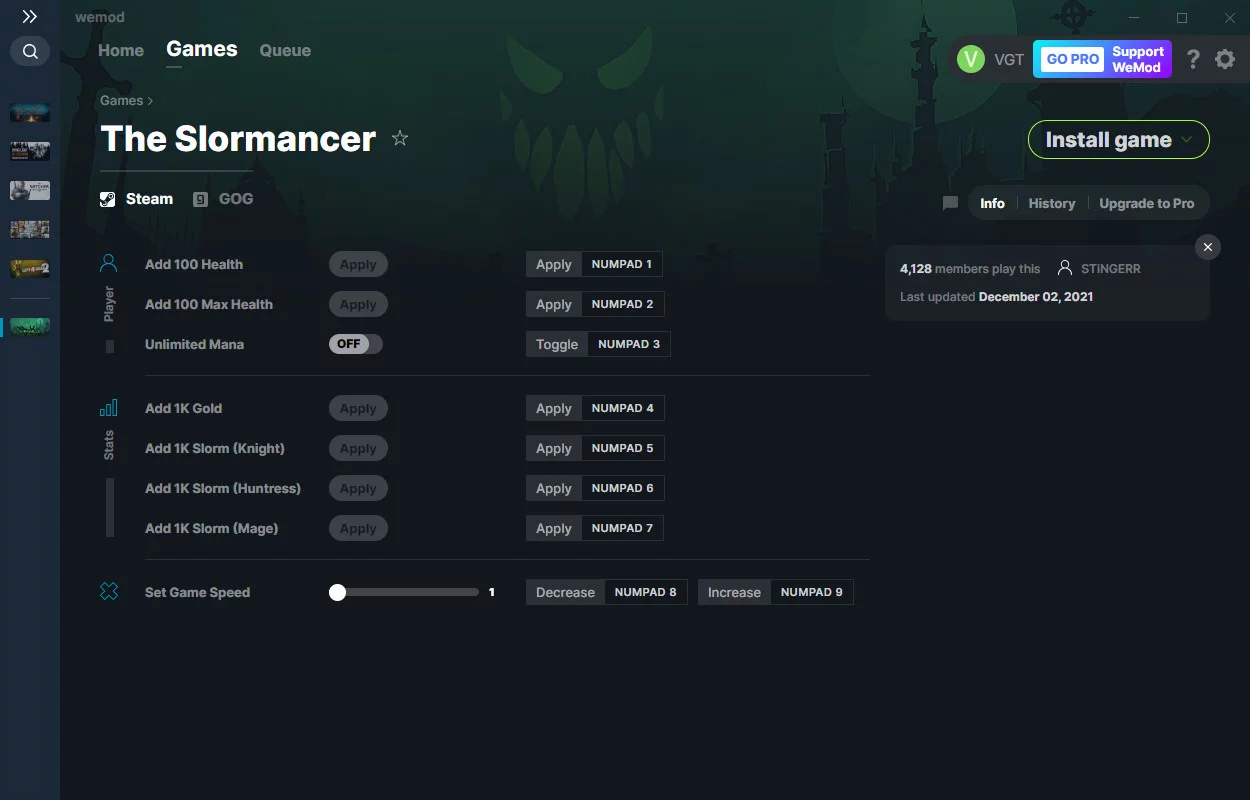Click Apply hotkey button beside NUMPAD 4

554,408
